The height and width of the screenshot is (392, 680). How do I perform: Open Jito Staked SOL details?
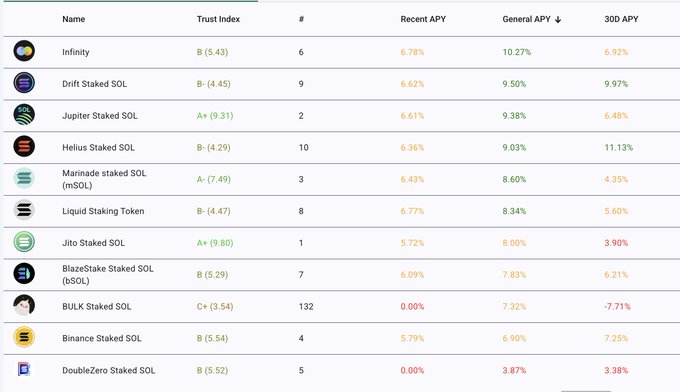pos(94,243)
